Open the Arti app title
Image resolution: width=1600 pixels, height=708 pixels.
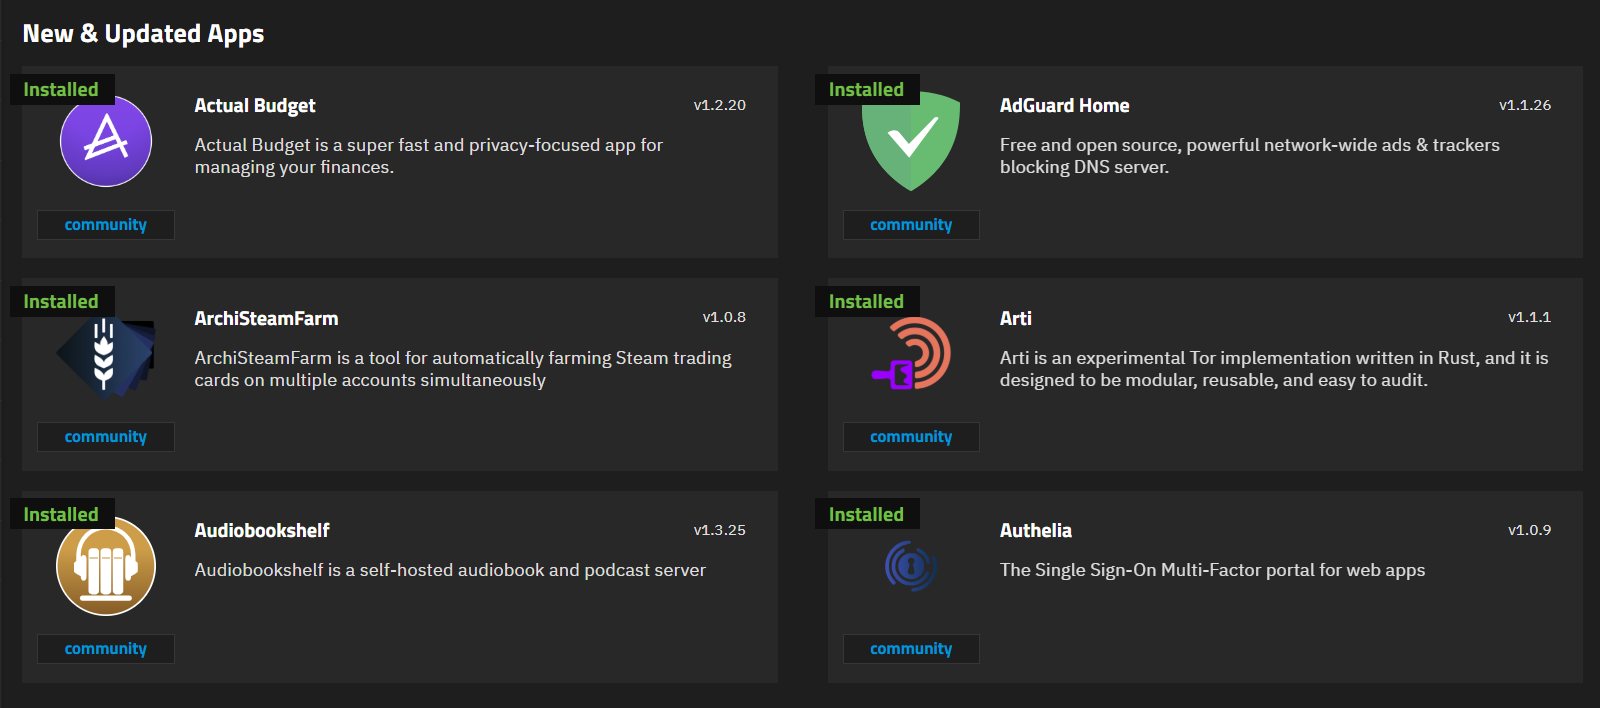1016,319
